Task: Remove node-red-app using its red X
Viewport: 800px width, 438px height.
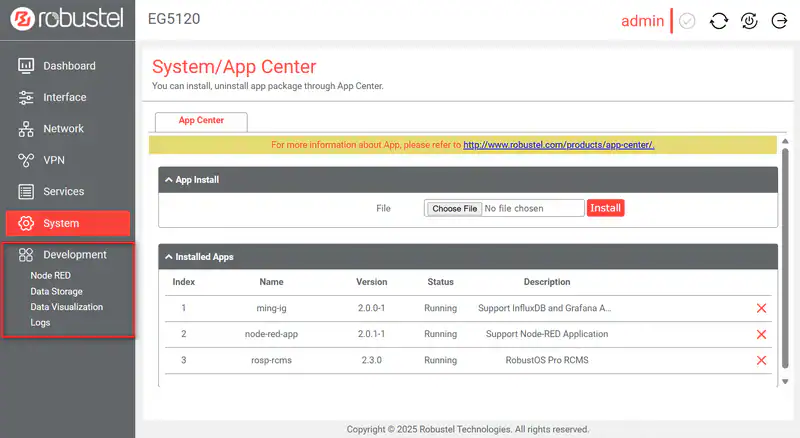Action: (x=761, y=334)
